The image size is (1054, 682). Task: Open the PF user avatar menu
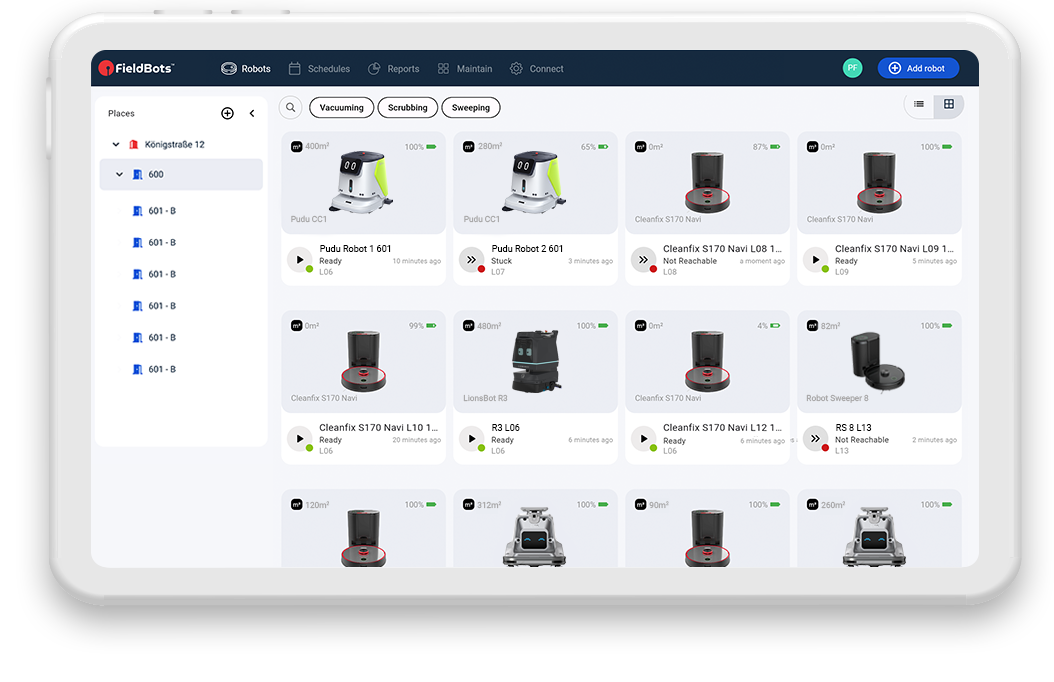(852, 68)
